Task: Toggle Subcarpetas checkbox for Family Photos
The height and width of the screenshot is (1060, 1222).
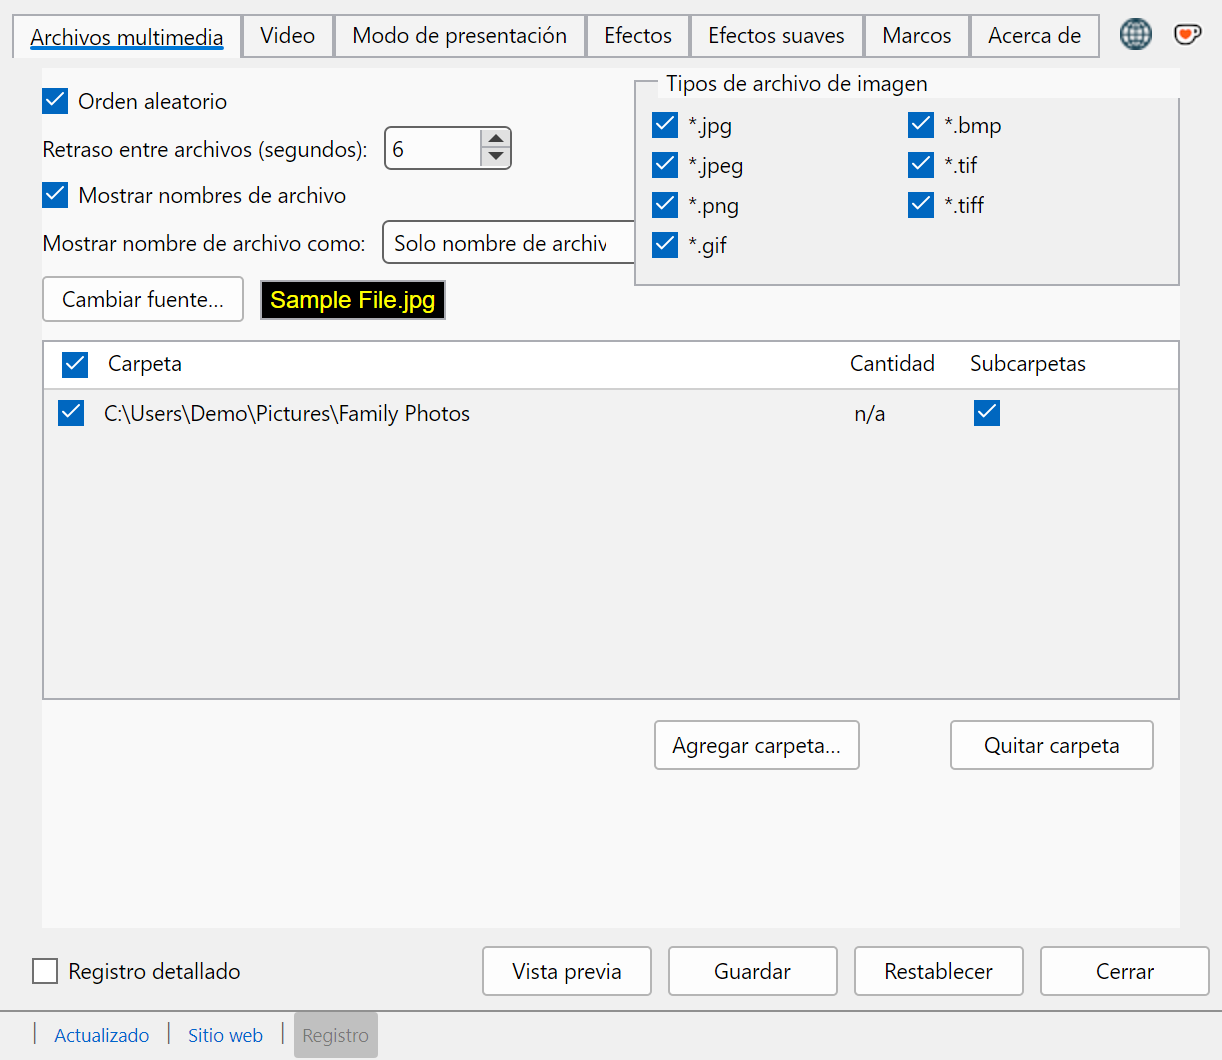Action: click(987, 413)
